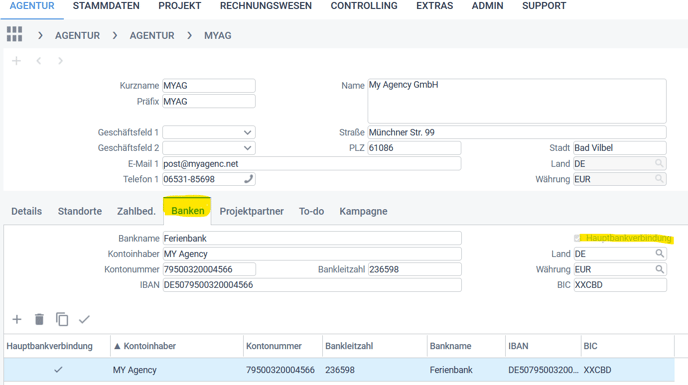
Task: Open the STAMMDATEN menu
Action: point(106,6)
